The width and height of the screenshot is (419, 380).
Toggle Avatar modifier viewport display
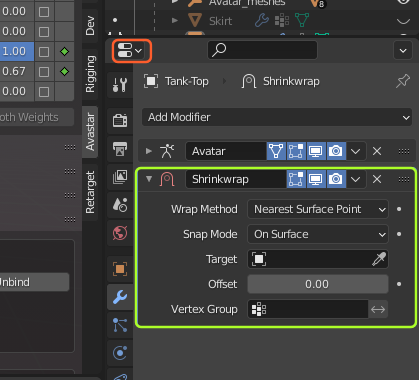pyautogui.click(x=316, y=151)
